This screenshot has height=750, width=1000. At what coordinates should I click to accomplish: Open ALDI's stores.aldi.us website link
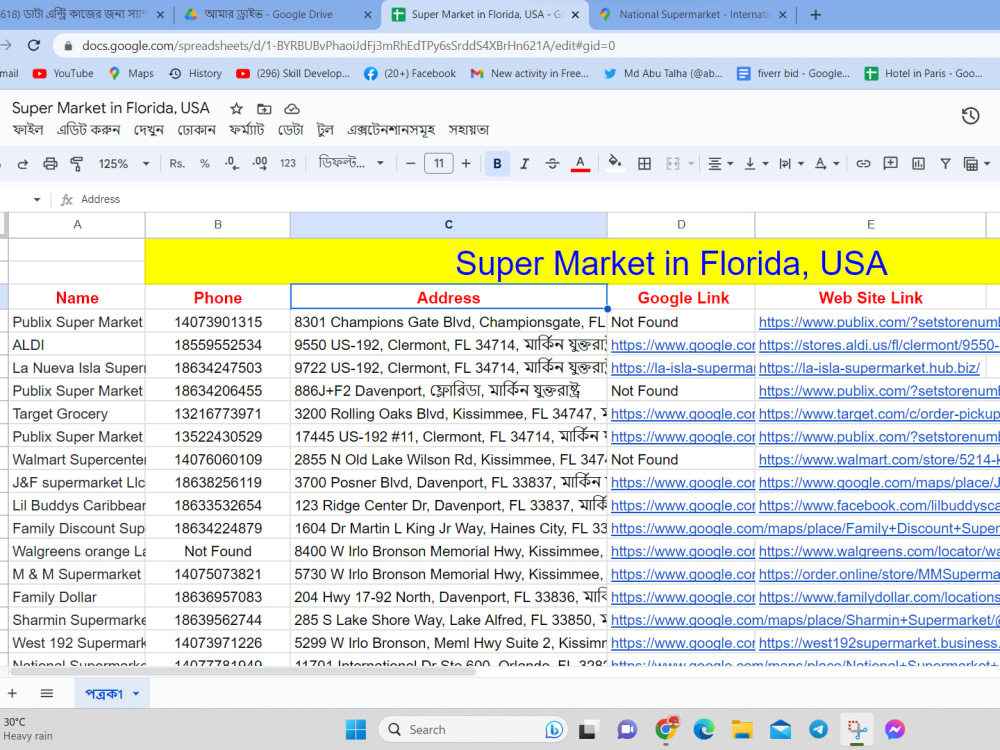(878, 345)
